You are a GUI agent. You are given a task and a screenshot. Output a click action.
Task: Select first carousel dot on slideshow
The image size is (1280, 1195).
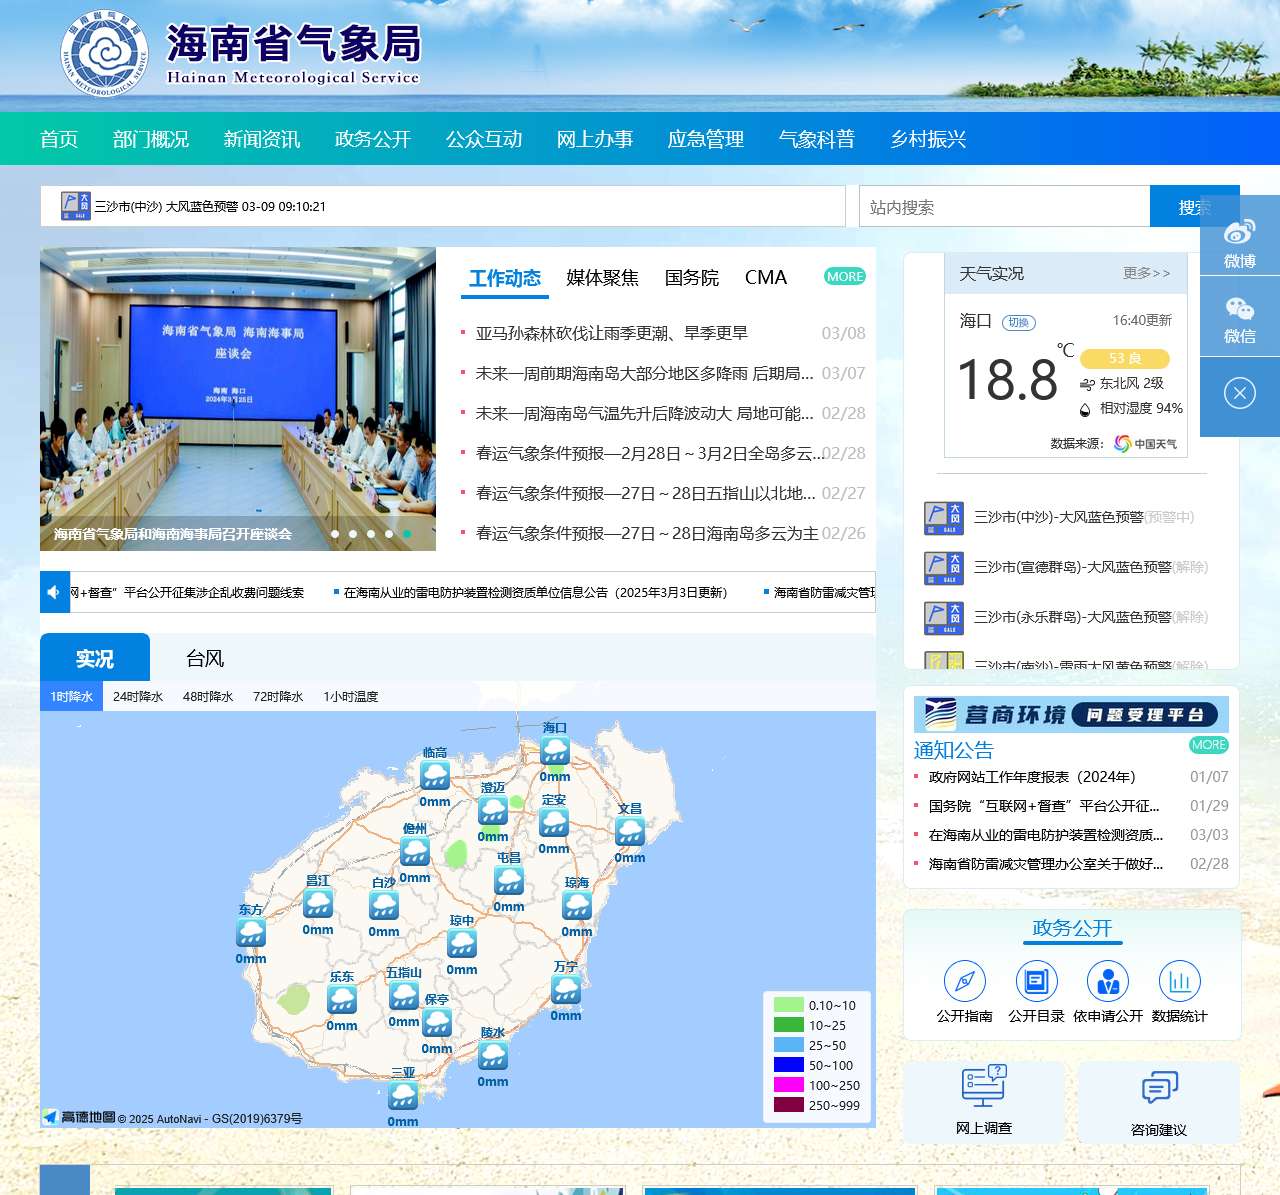click(x=335, y=534)
